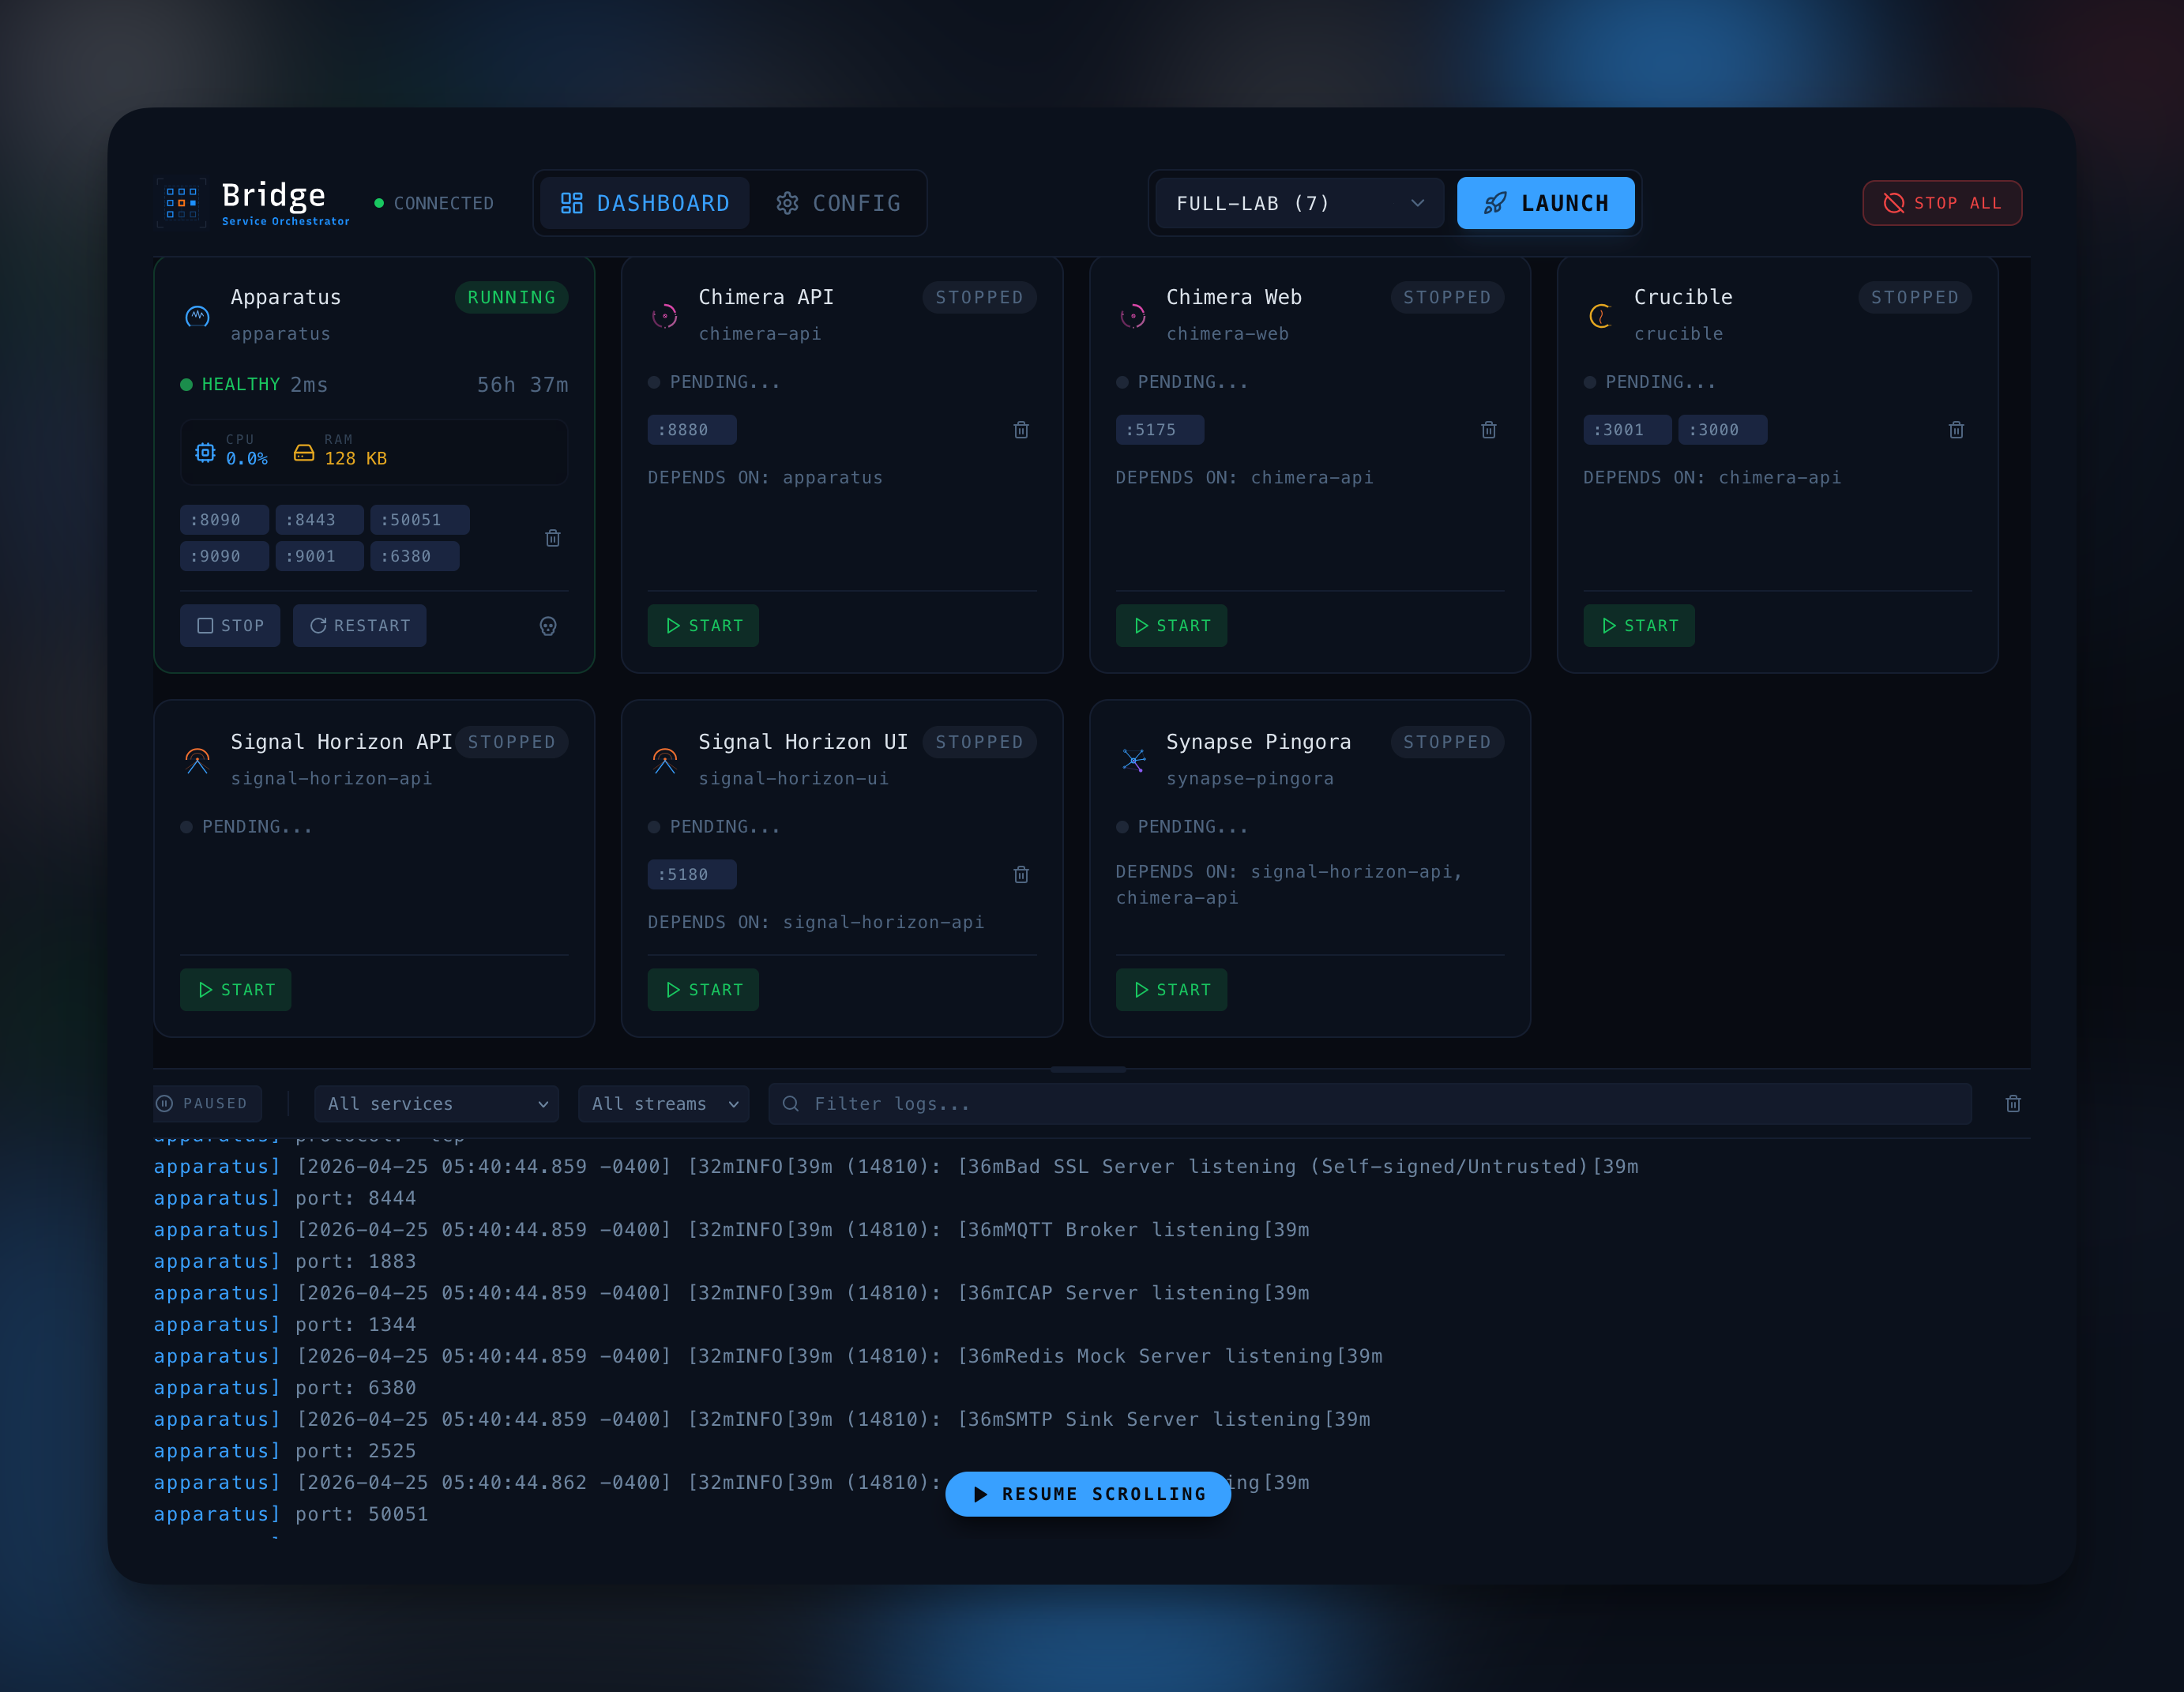
Task: Start the Synapse Pingora service
Action: [1171, 990]
